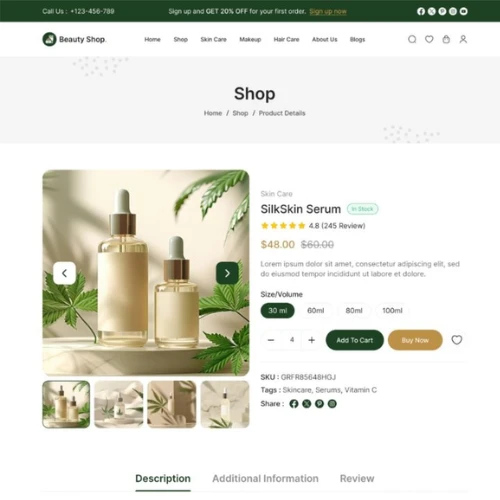This screenshot has height=500, width=500.
Task: Select the 60ml size option
Action: point(315,311)
